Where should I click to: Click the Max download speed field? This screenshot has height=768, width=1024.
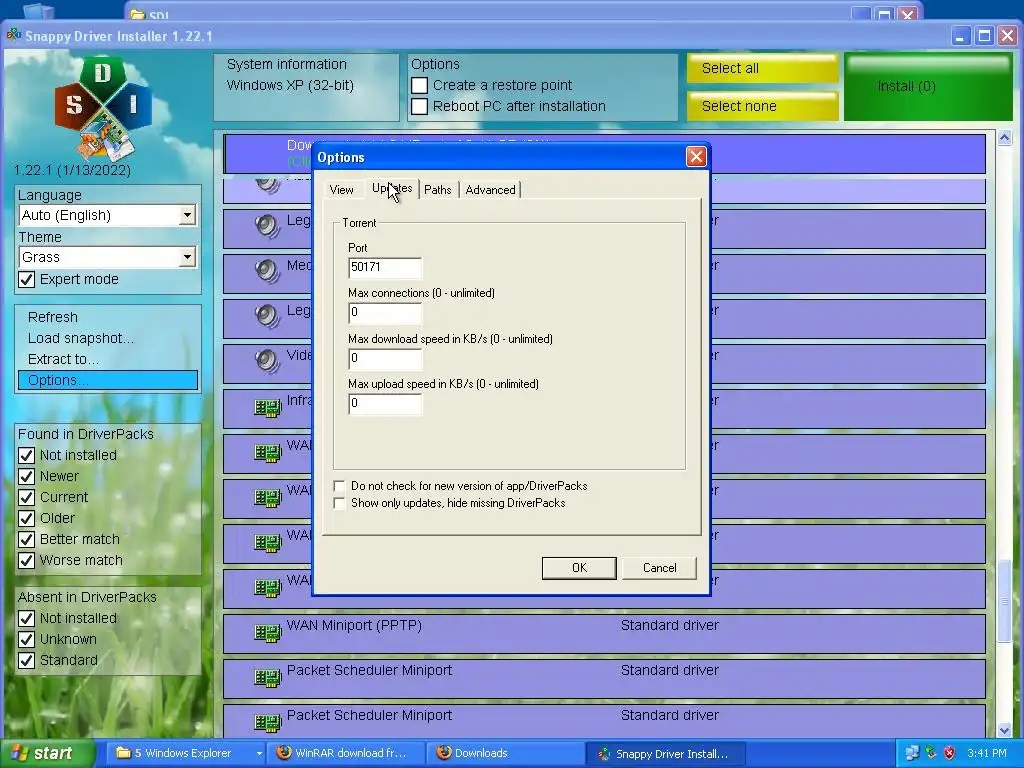pos(385,358)
